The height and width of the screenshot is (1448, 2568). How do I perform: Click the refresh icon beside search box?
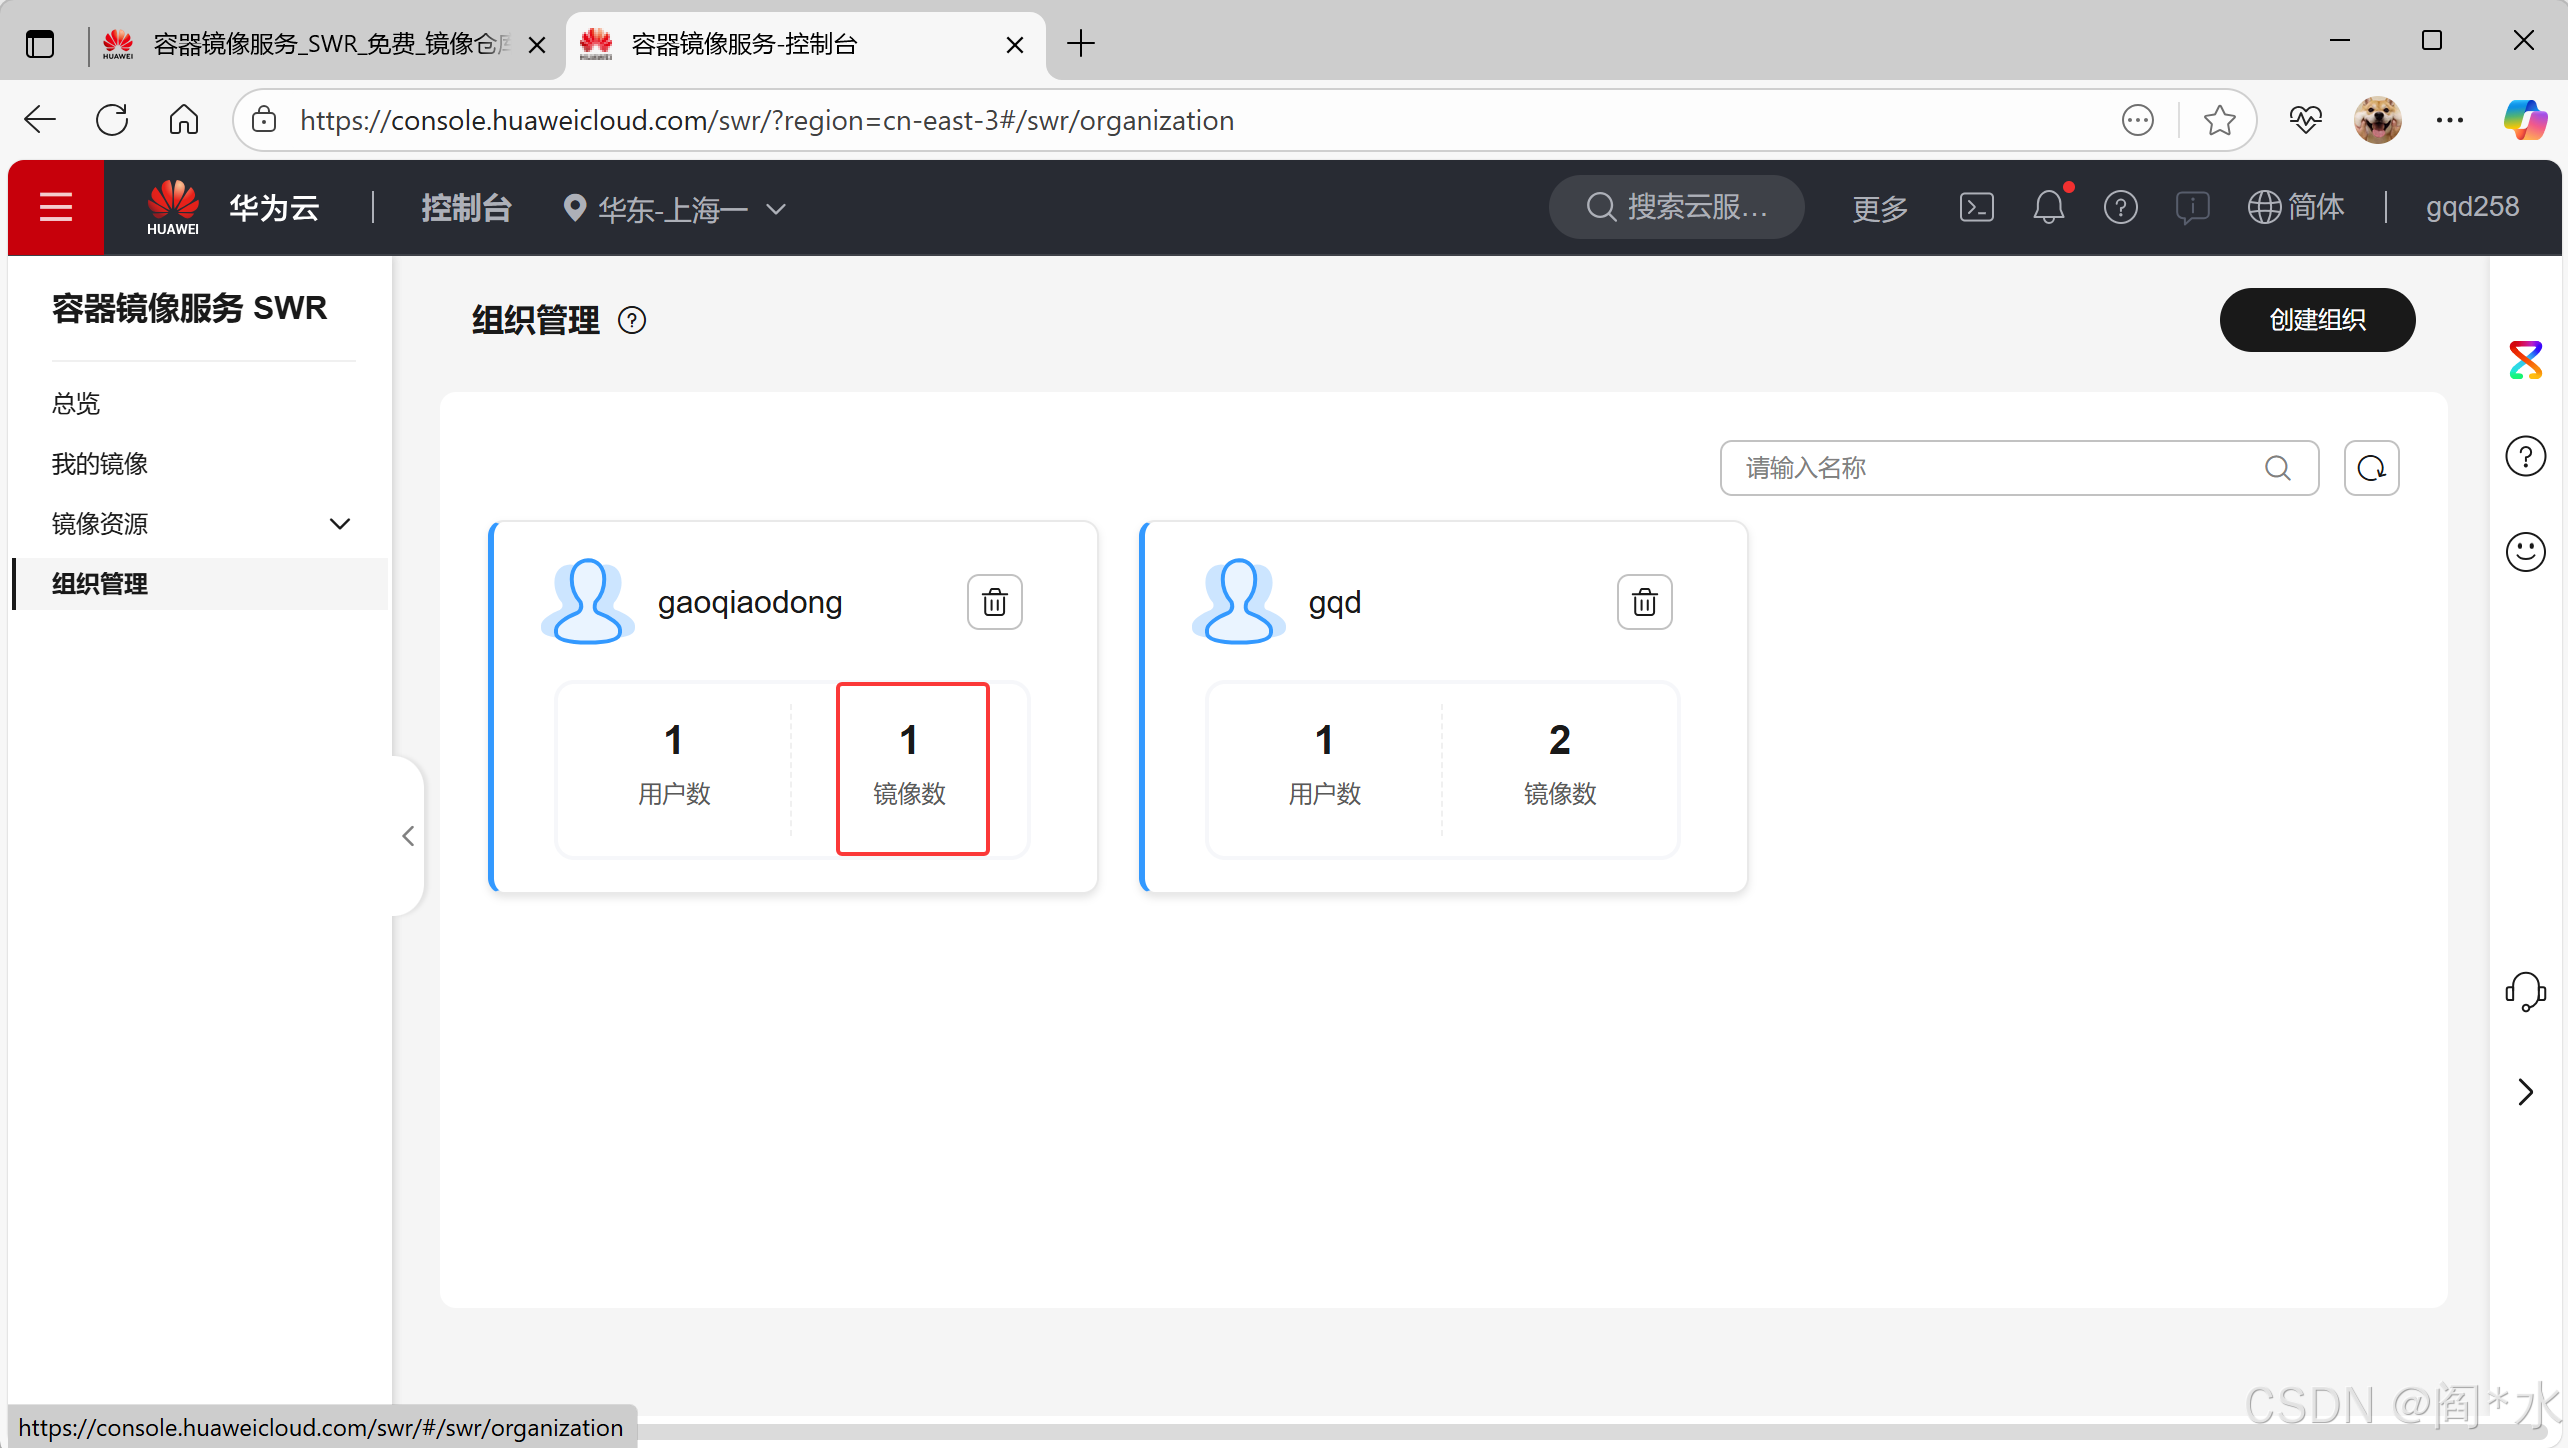click(2371, 468)
